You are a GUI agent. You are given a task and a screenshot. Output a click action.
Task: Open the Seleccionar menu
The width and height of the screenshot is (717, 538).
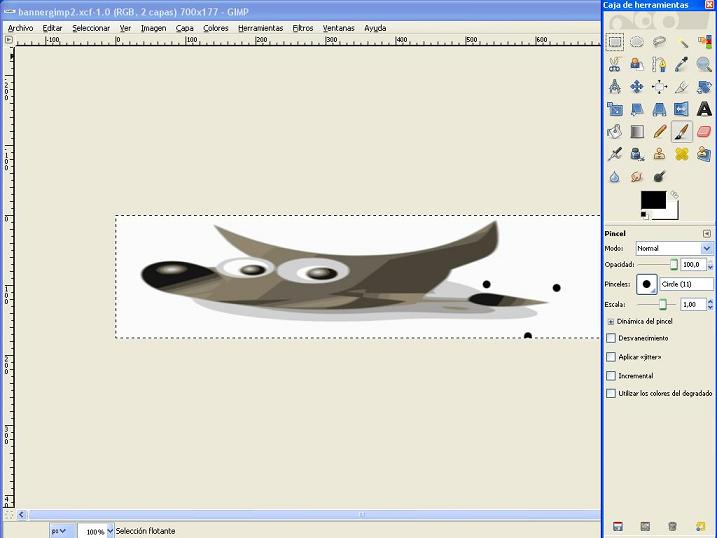[91, 28]
